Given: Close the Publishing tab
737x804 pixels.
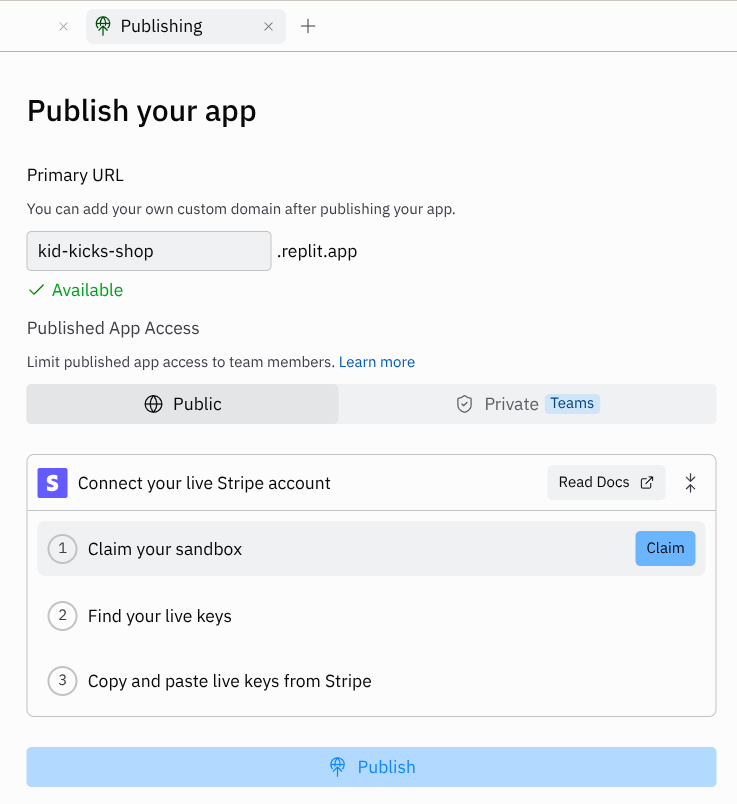Looking at the screenshot, I should 268,27.
